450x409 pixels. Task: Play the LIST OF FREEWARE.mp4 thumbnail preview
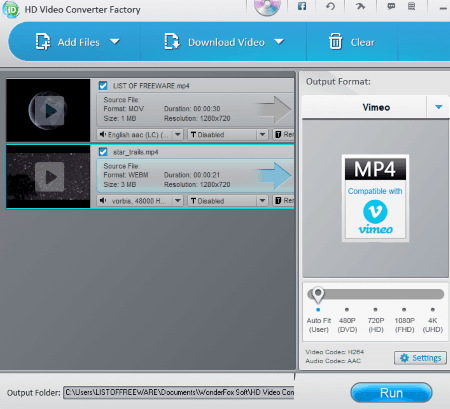[x=50, y=111]
